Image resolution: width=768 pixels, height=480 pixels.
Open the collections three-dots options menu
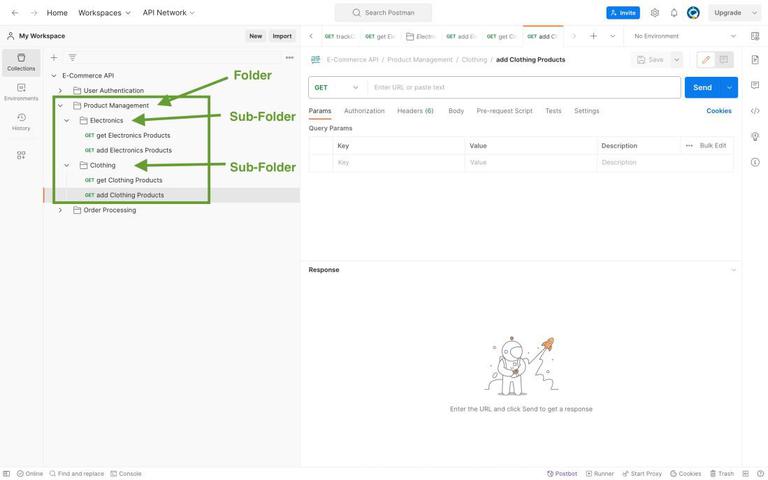pyautogui.click(x=289, y=57)
